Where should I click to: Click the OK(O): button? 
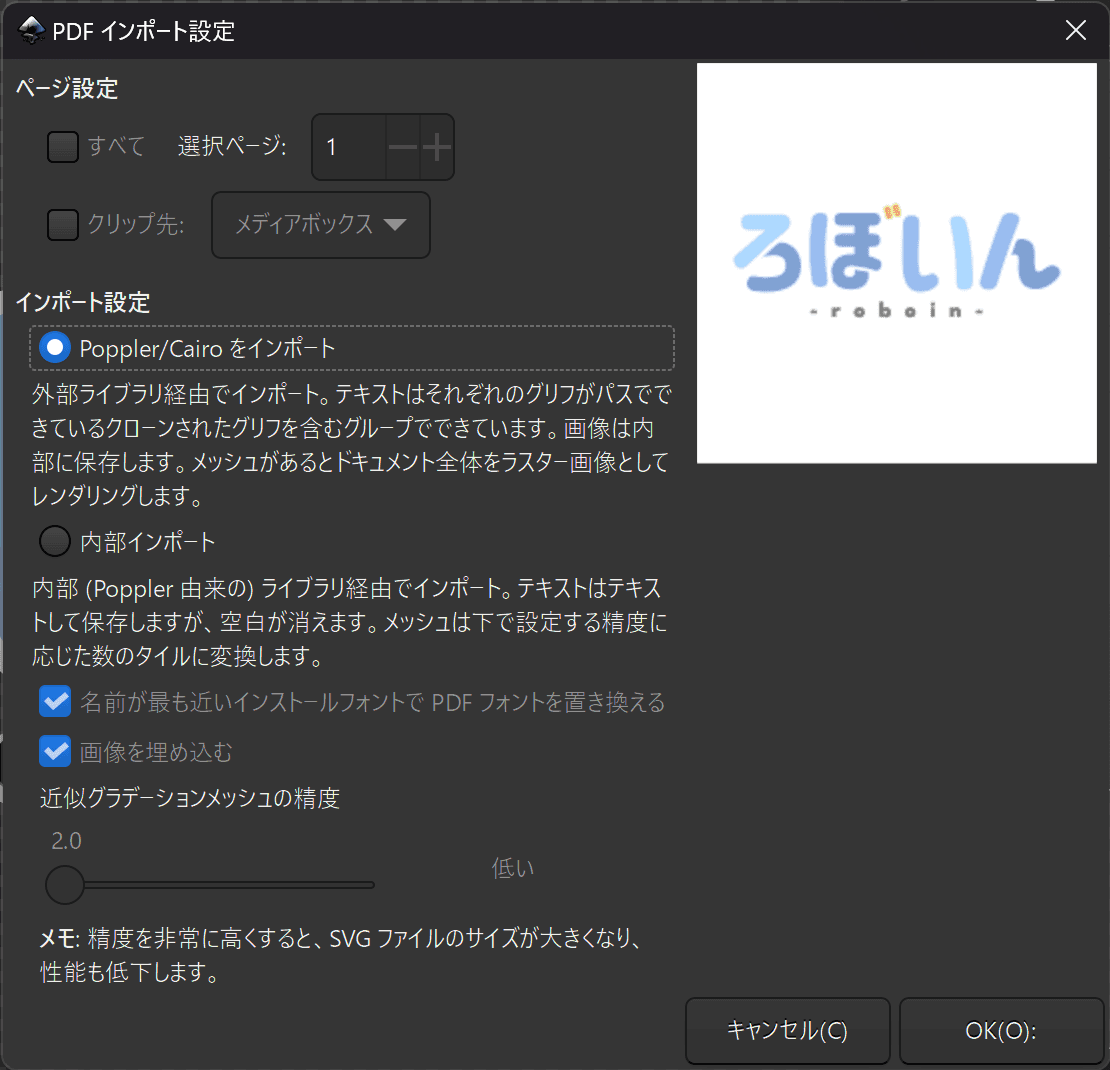coord(1001,1030)
